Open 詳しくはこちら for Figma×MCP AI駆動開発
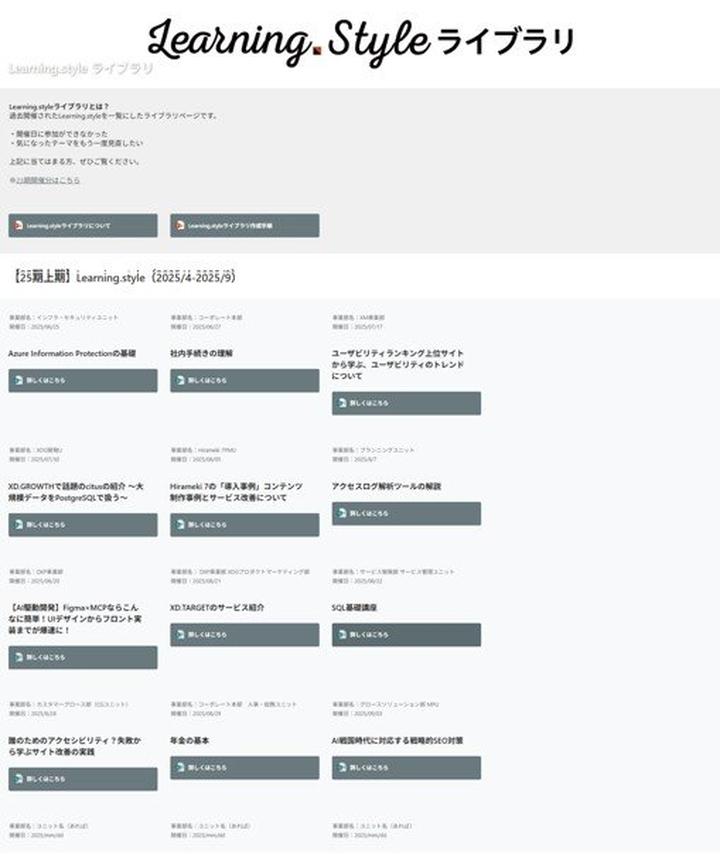The width and height of the screenshot is (720, 864). click(x=83, y=657)
